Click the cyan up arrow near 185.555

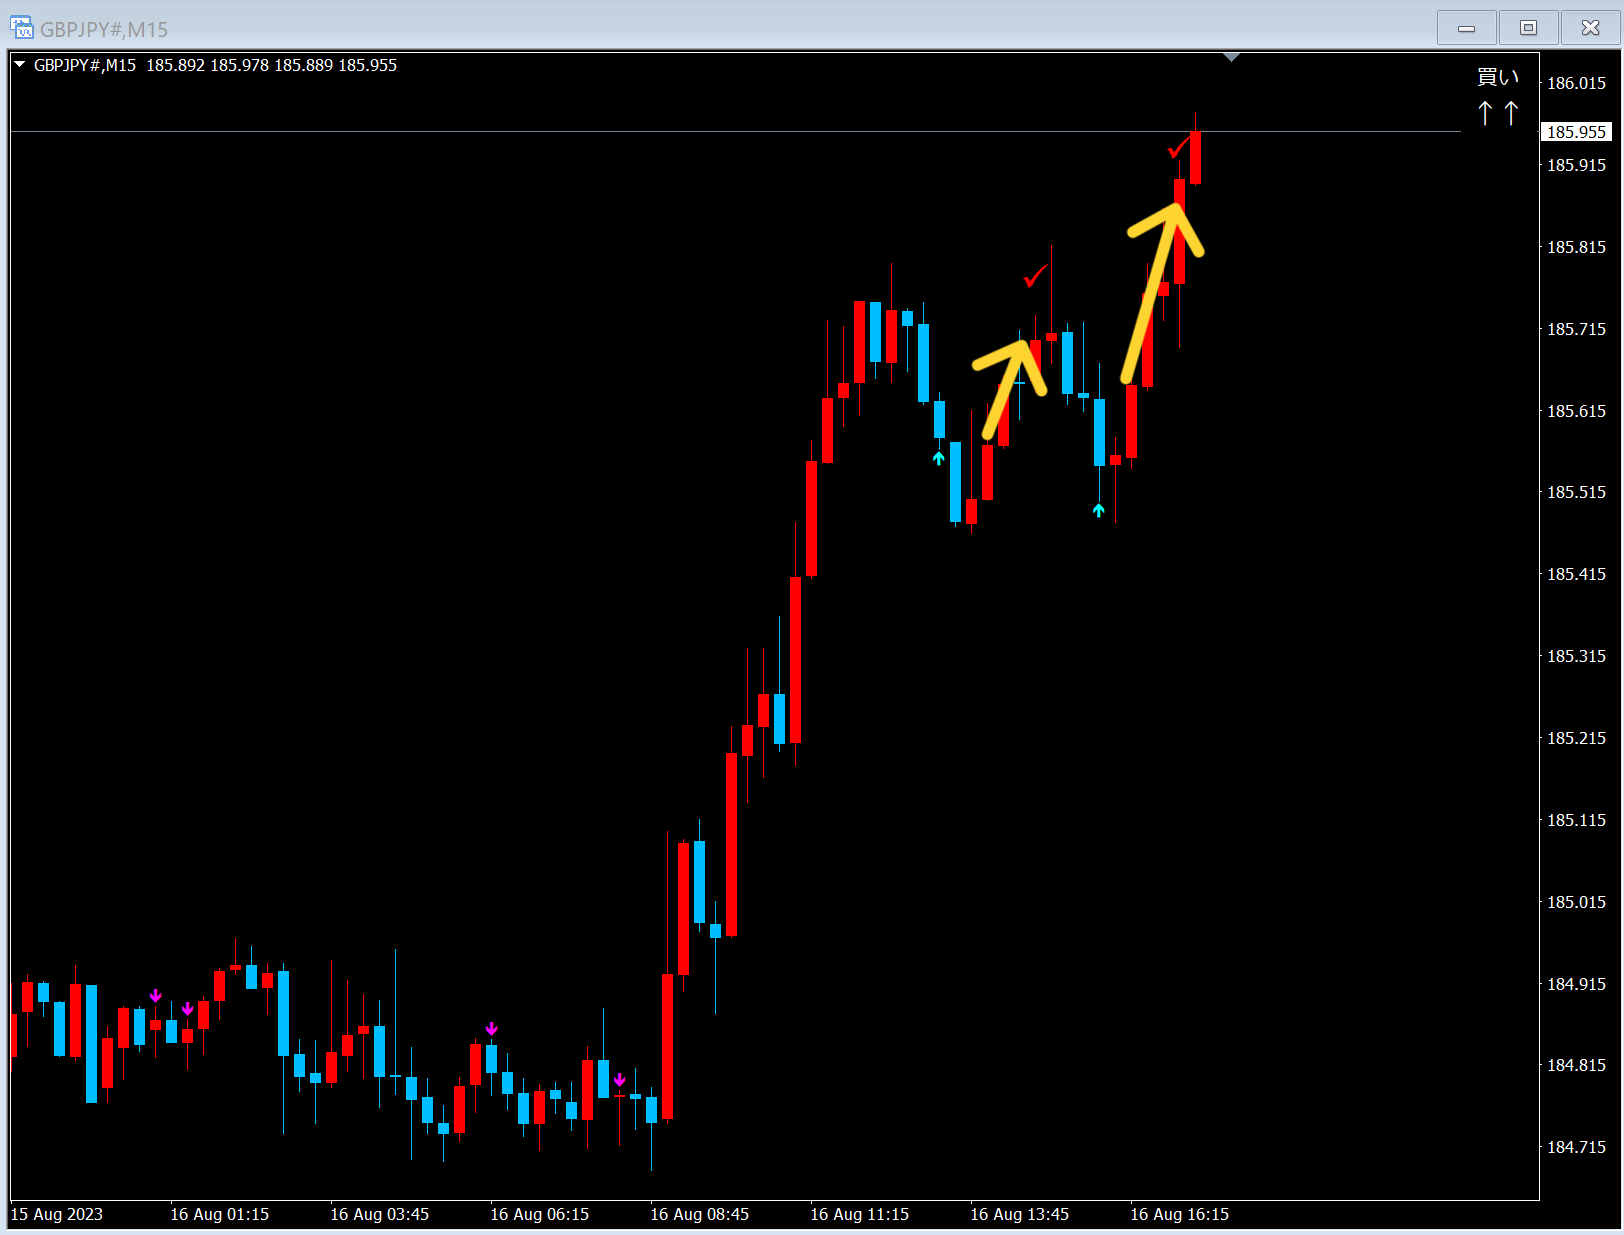938,458
